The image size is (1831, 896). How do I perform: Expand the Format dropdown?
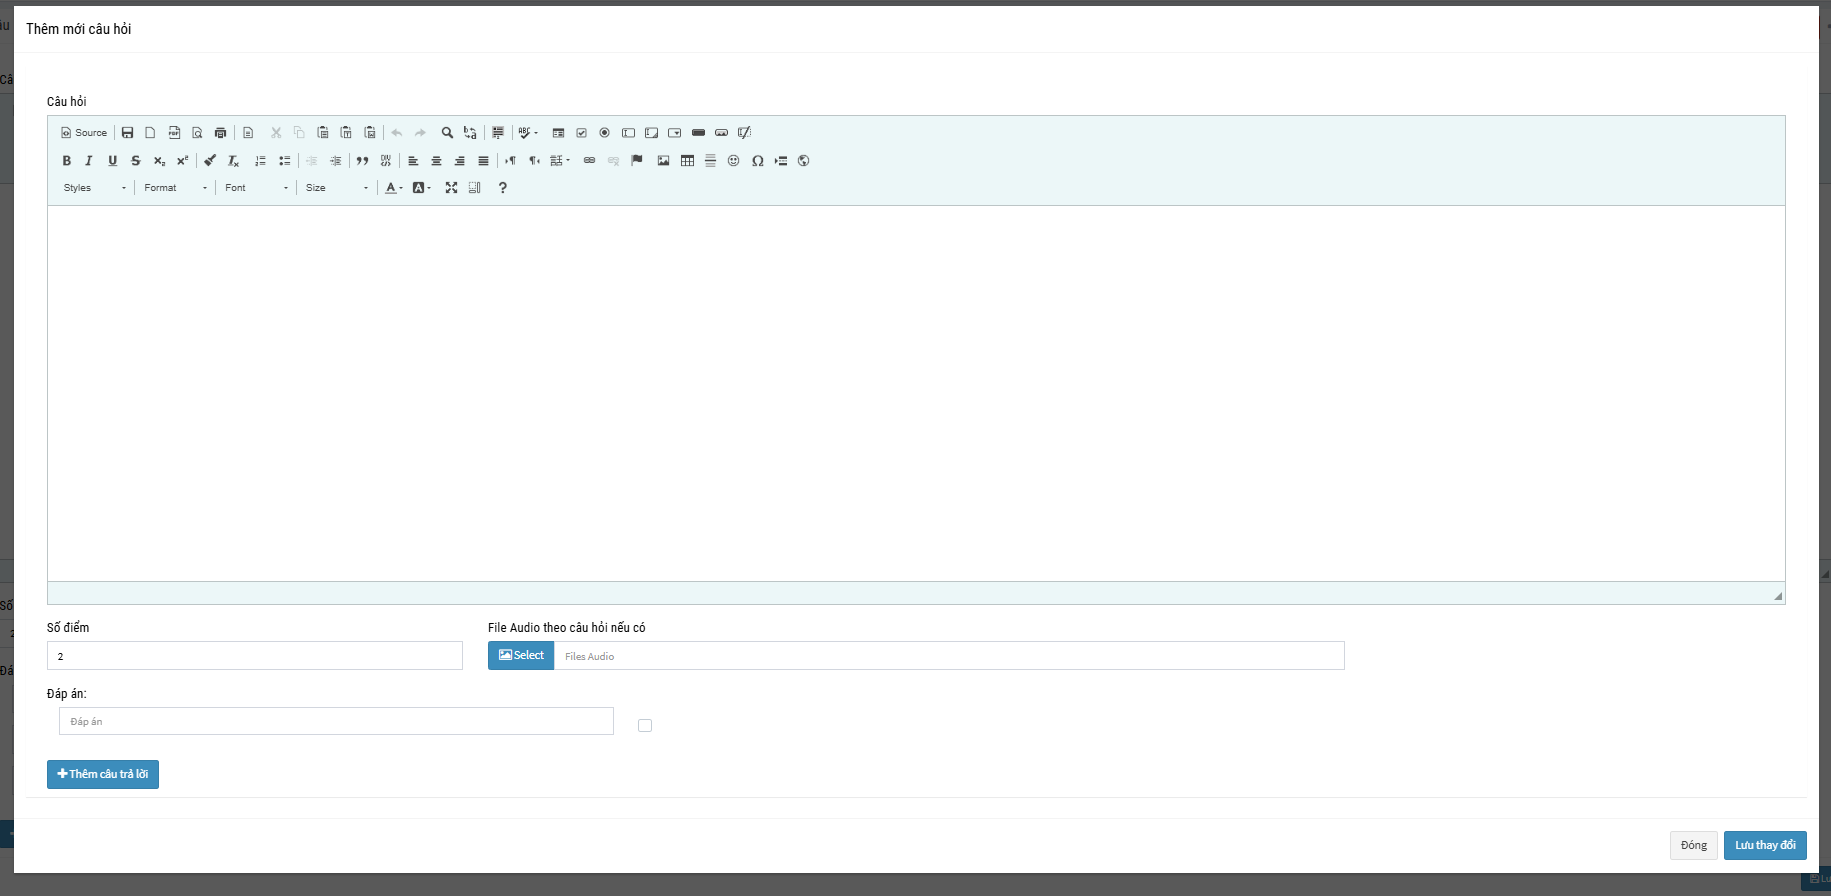175,188
